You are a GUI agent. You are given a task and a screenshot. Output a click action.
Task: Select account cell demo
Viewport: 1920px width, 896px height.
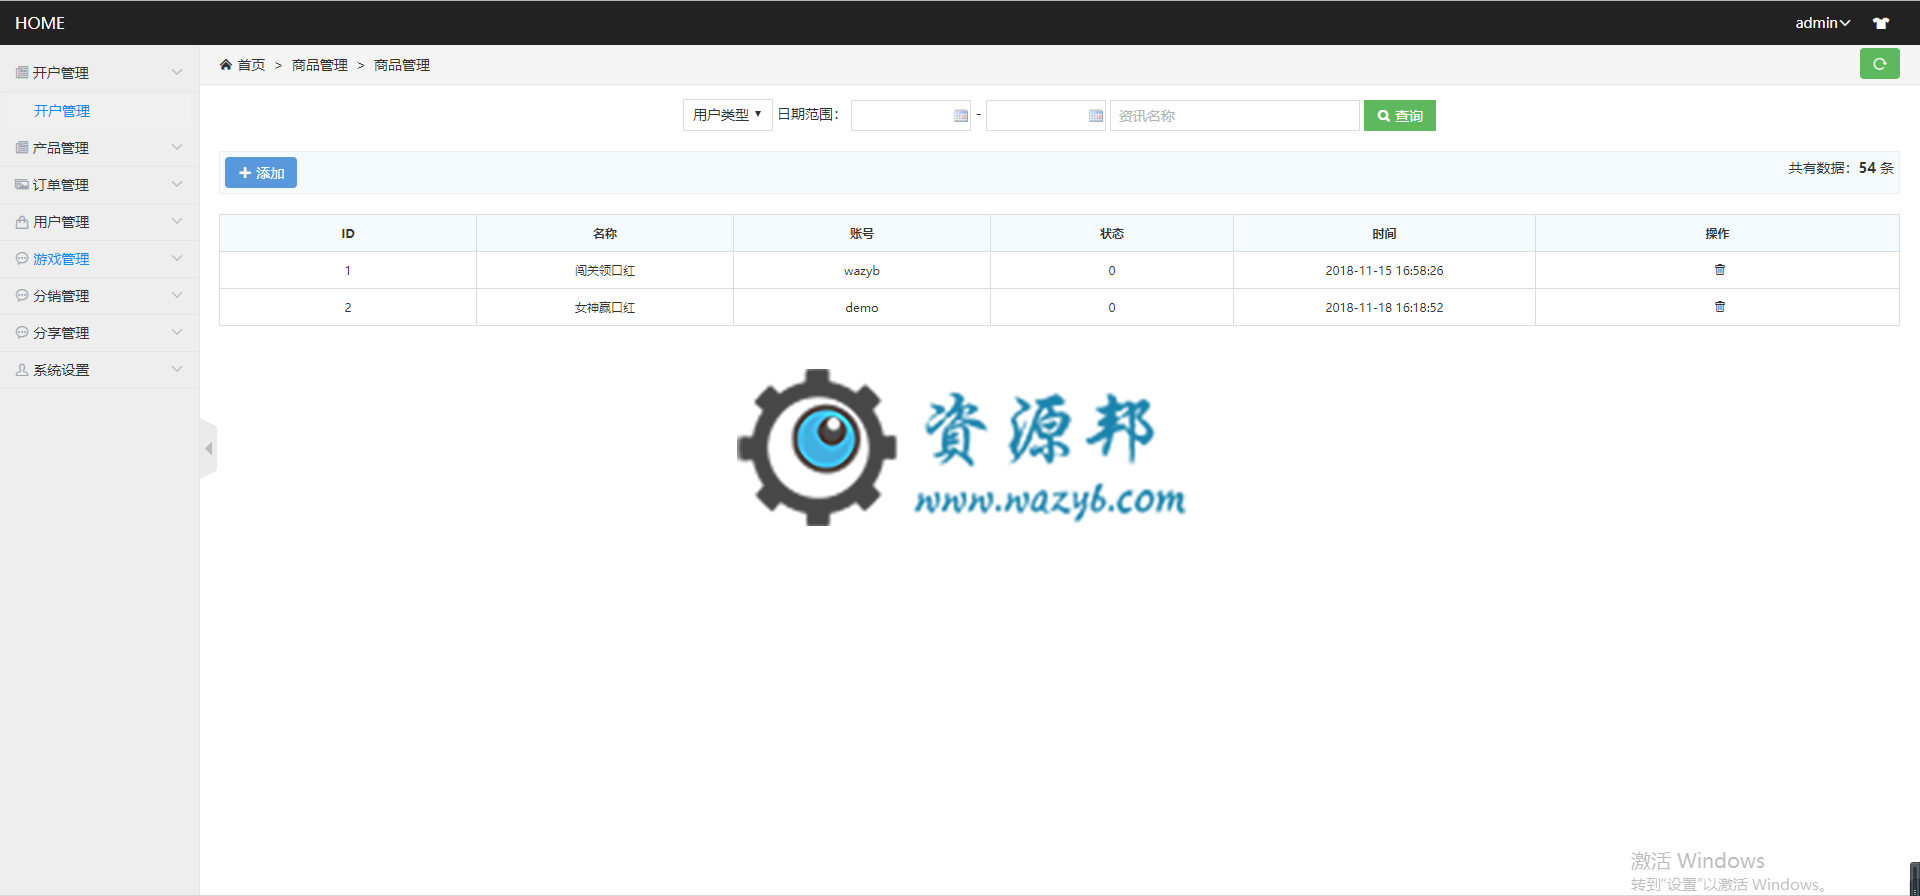862,307
